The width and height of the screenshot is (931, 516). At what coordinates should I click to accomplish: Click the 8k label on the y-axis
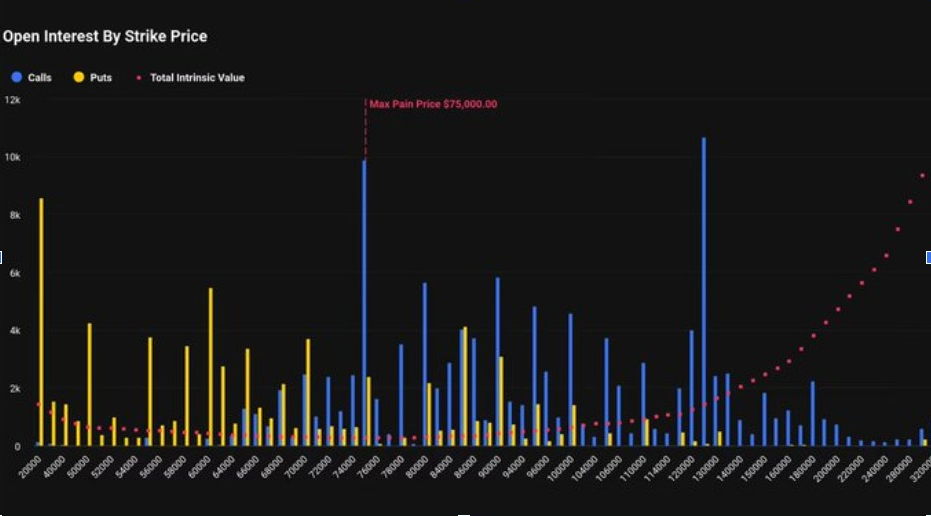click(15, 215)
